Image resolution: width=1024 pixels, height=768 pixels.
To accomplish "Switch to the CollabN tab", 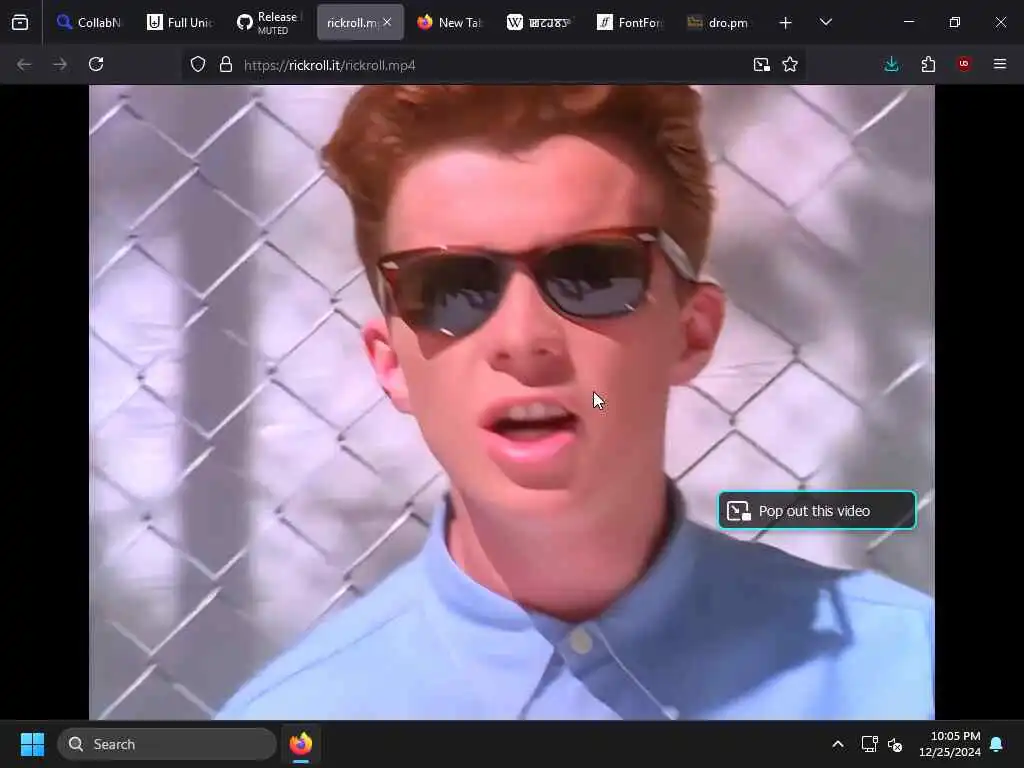I will pyautogui.click(x=88, y=23).
